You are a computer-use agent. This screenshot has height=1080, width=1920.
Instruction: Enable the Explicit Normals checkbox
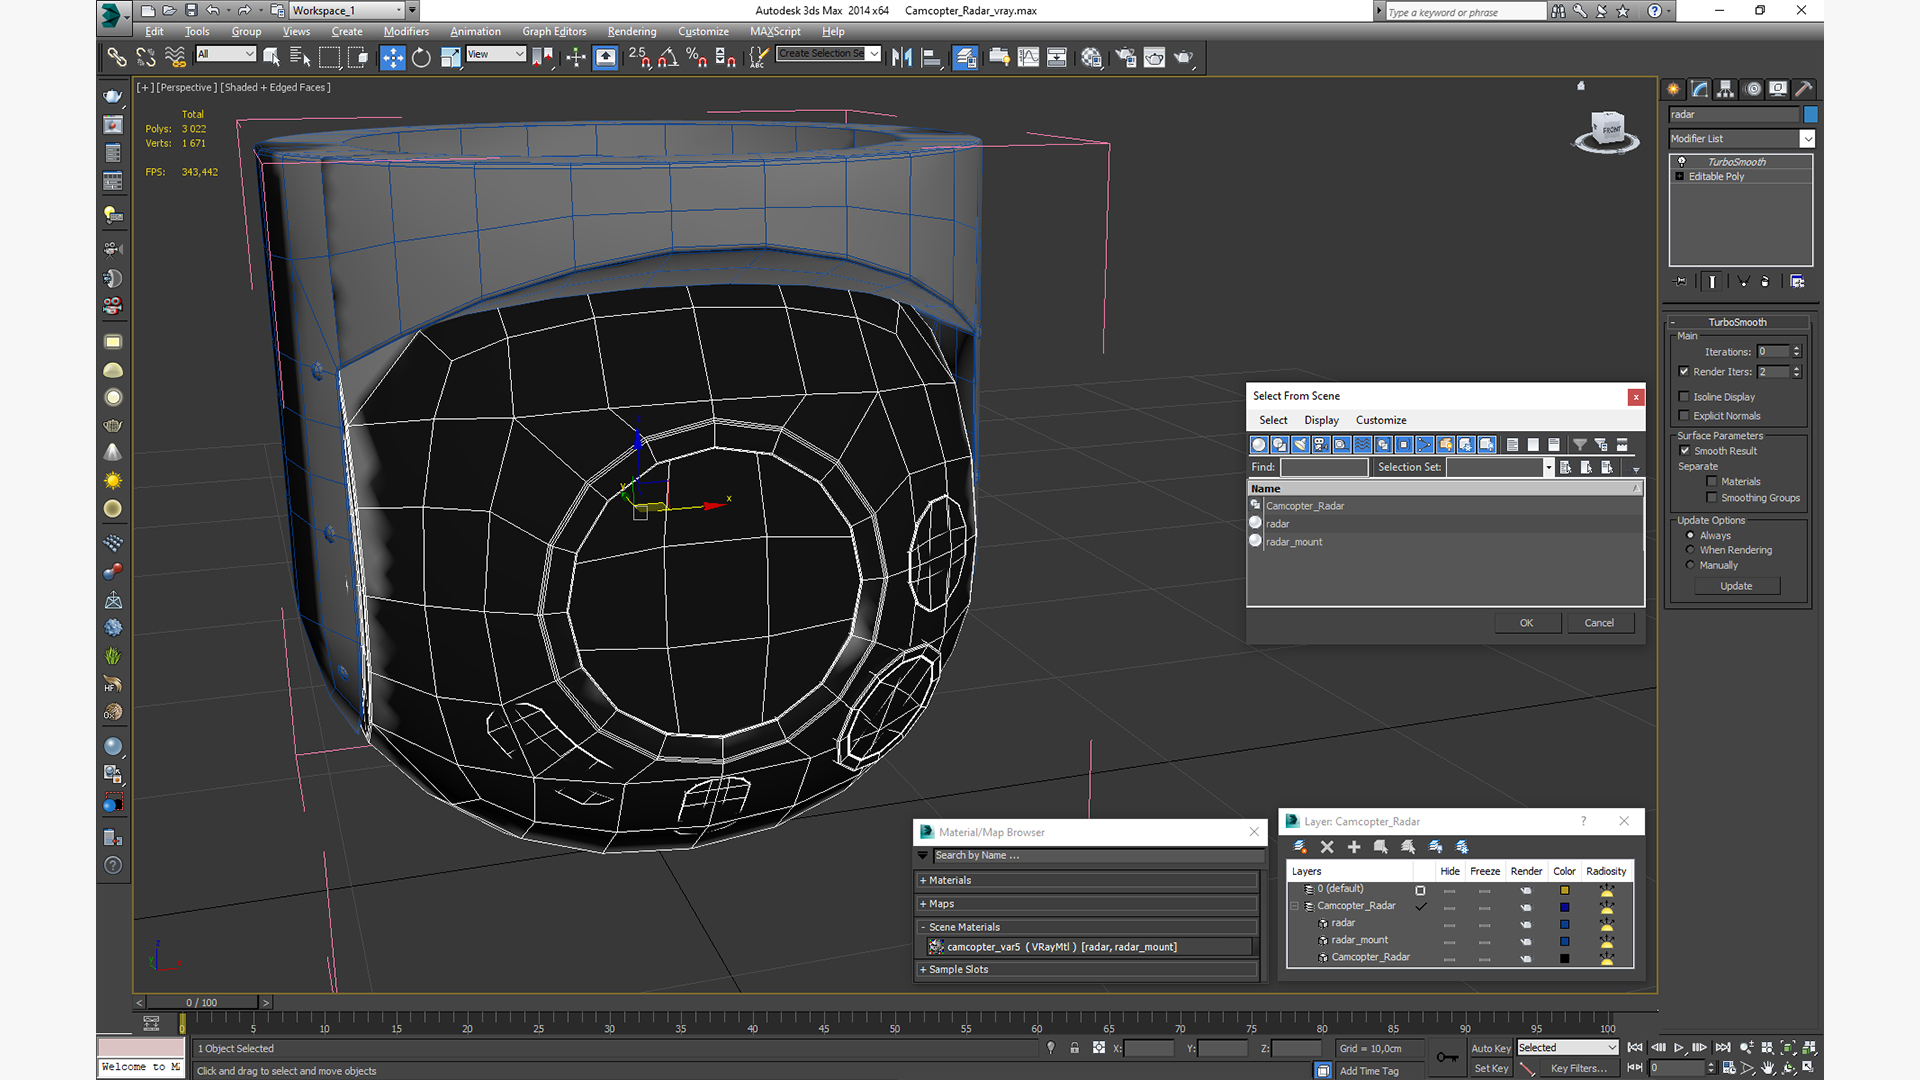pyautogui.click(x=1684, y=416)
